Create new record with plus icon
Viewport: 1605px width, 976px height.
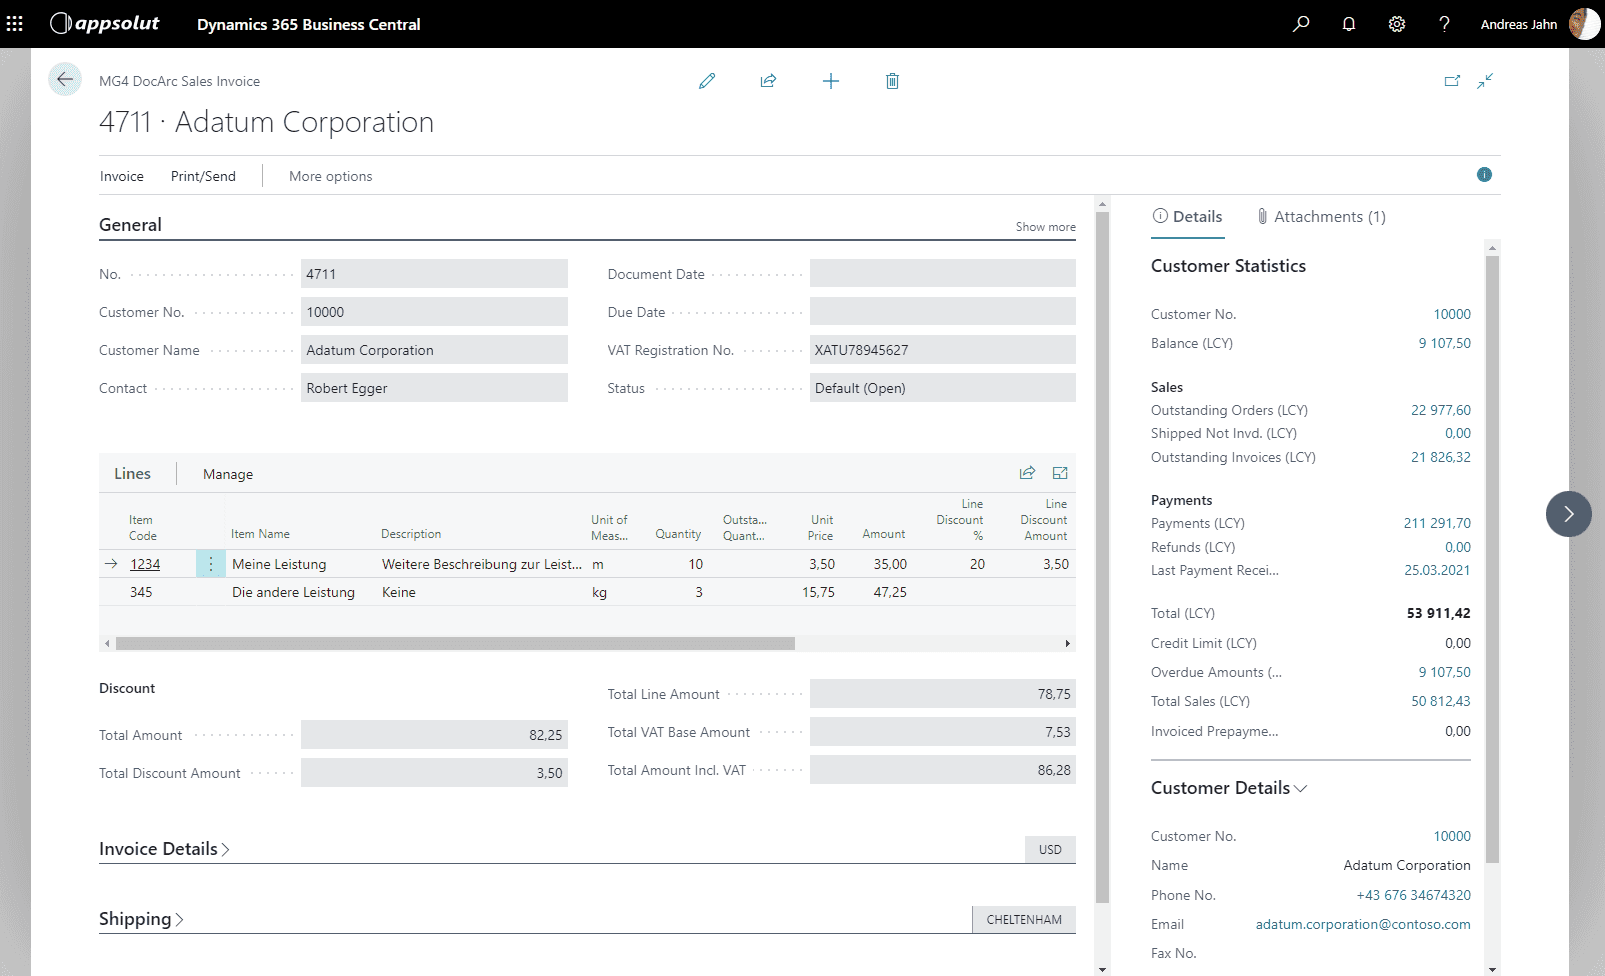(x=831, y=81)
